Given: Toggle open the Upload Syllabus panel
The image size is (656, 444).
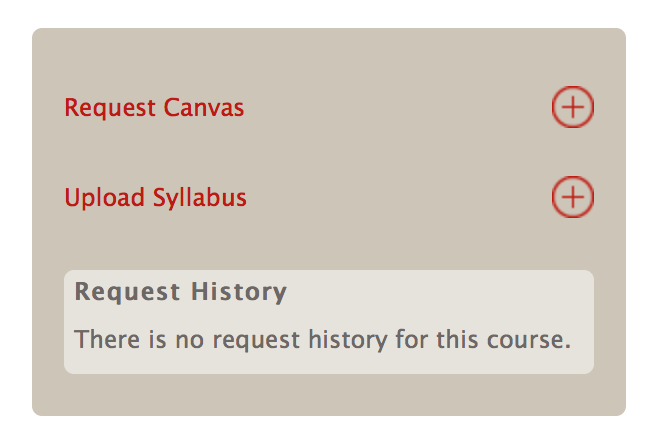Looking at the screenshot, I should 572,197.
